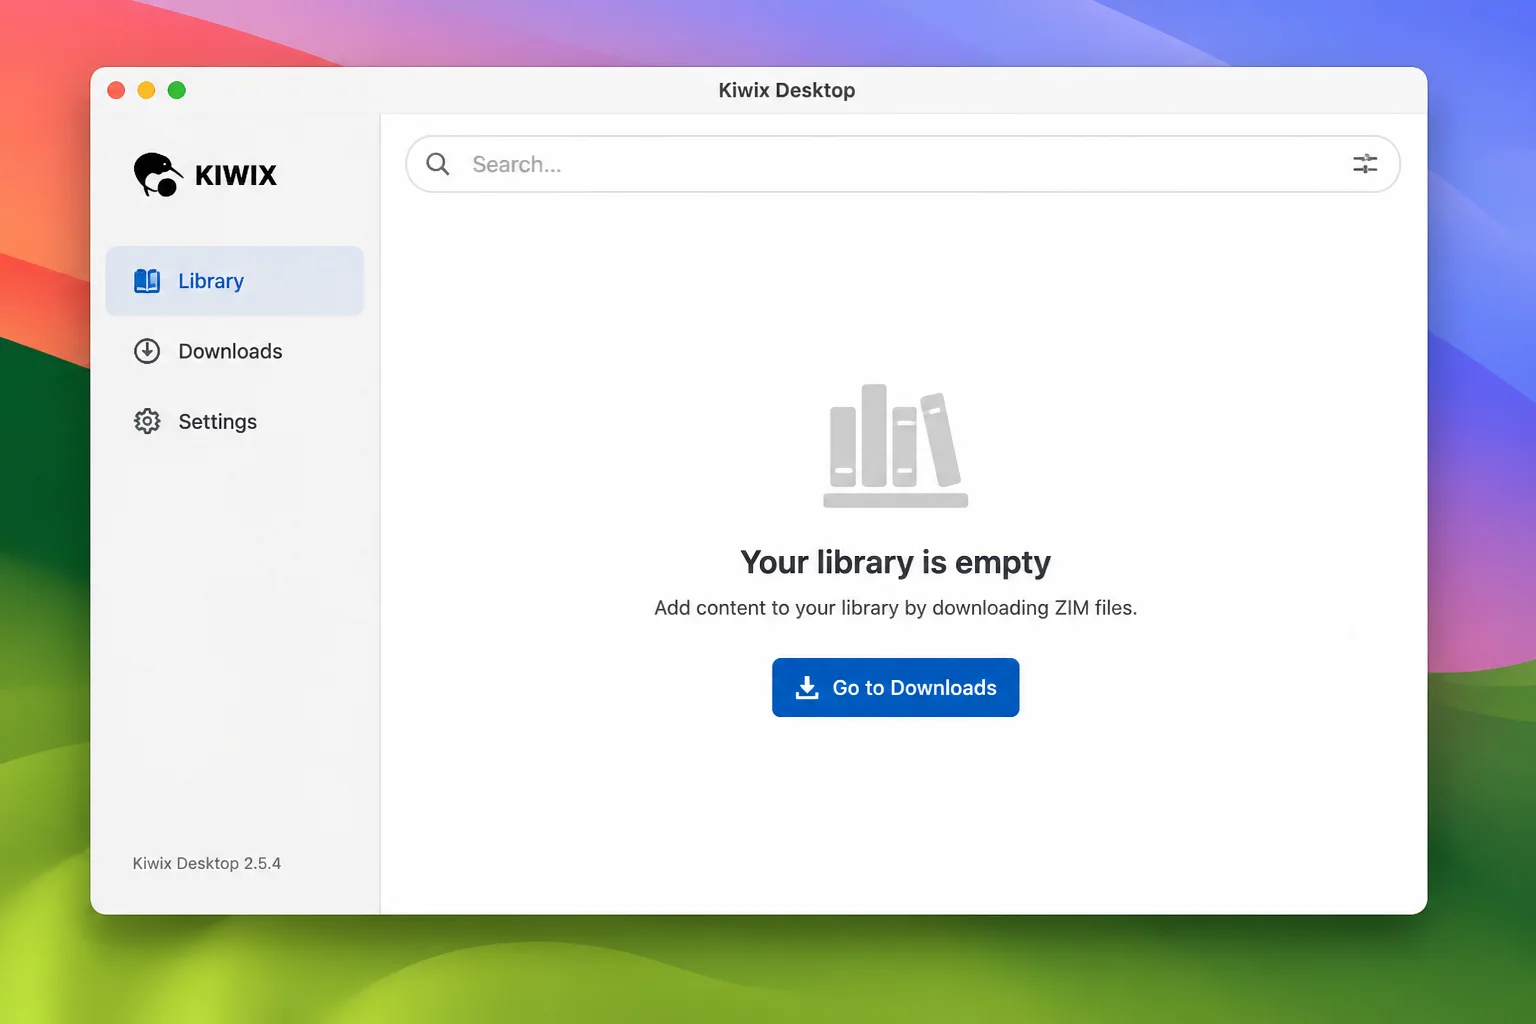Screen dimensions: 1536x1024
Task: Click the Go to Downloads button
Action: 895,687
